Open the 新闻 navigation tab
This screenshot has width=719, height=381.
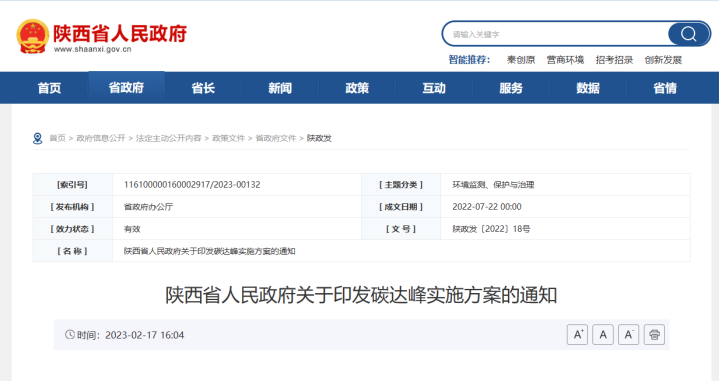click(280, 88)
